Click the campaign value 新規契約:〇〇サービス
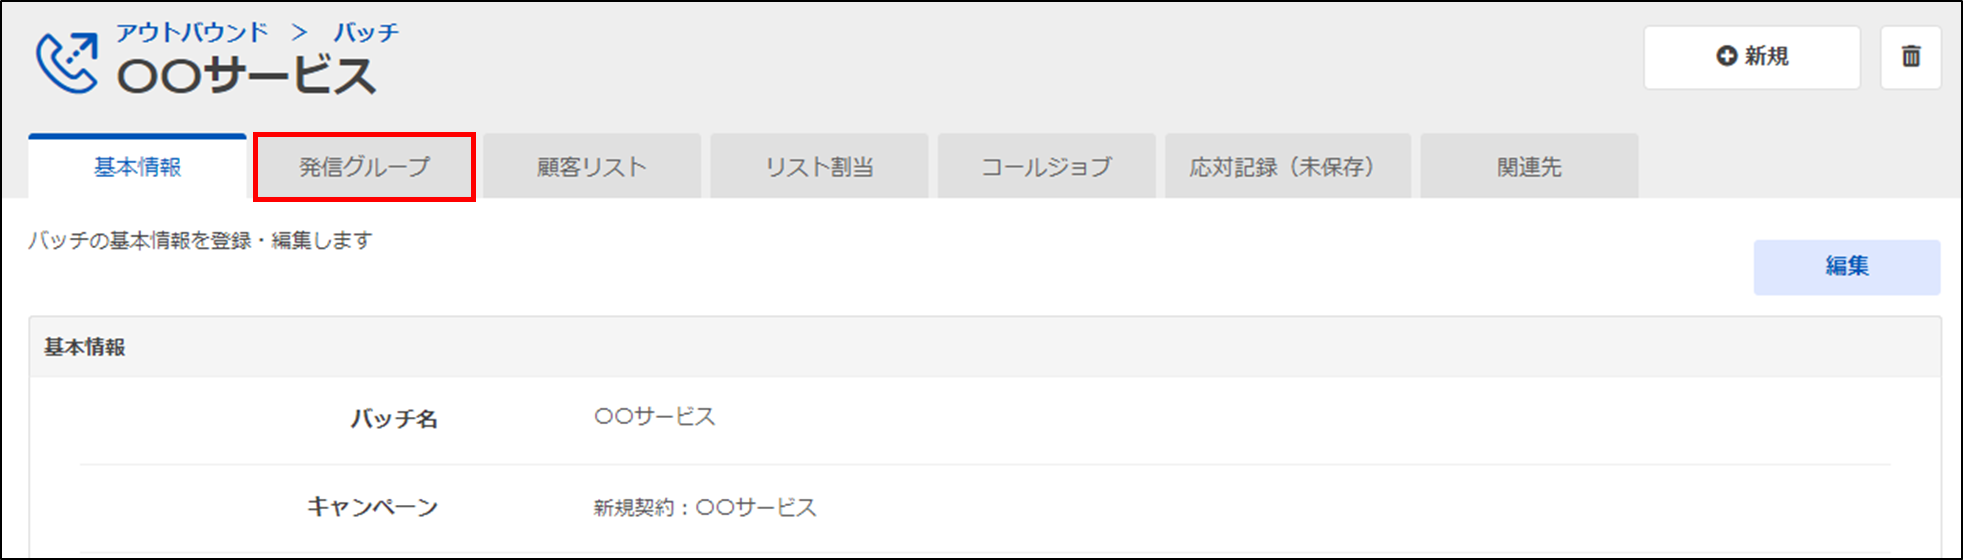This screenshot has width=1963, height=560. tap(705, 508)
